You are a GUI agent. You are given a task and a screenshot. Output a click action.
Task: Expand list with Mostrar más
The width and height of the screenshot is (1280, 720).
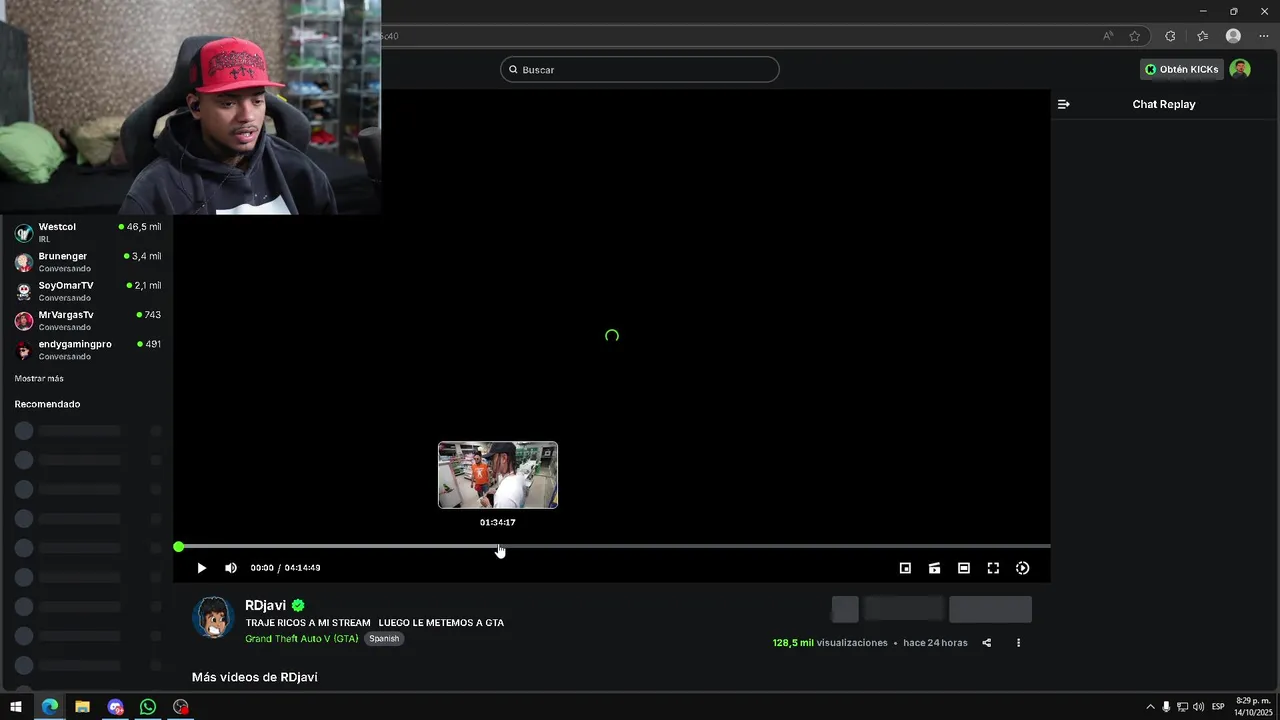39,379
